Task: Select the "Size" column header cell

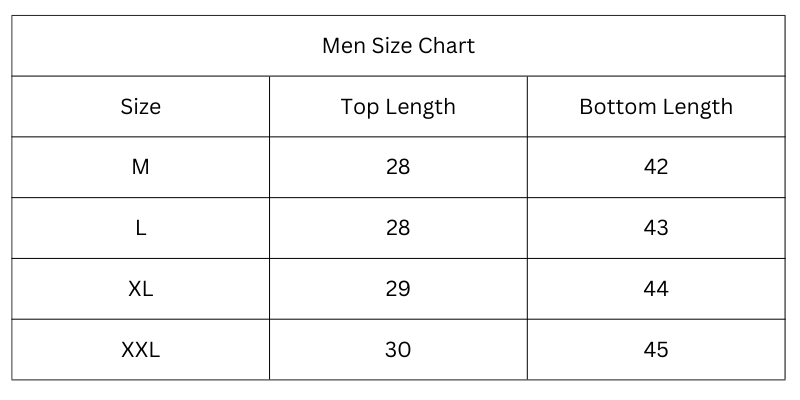Action: coord(140,107)
